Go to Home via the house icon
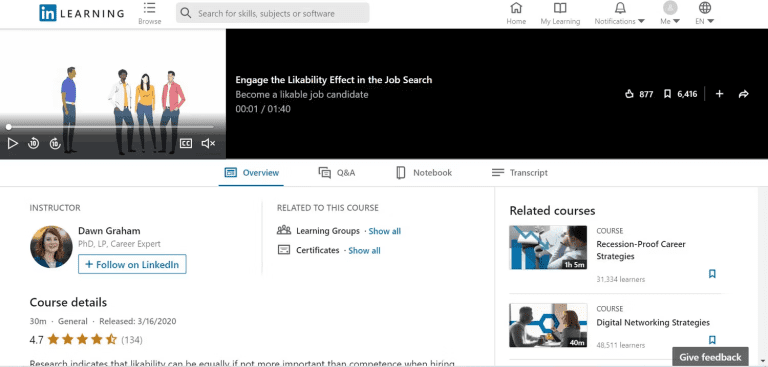 click(516, 8)
